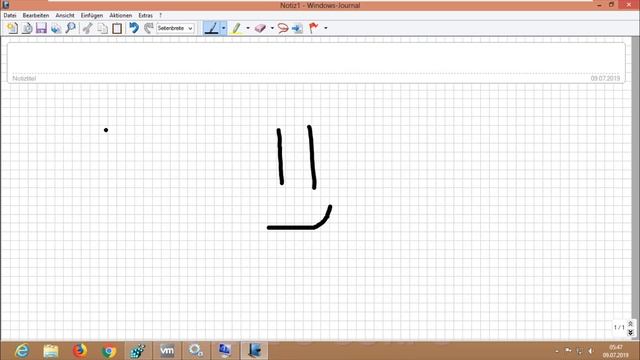Image resolution: width=640 pixels, height=360 pixels.
Task: Go to previous page with up chevrons
Action: pos(630,324)
